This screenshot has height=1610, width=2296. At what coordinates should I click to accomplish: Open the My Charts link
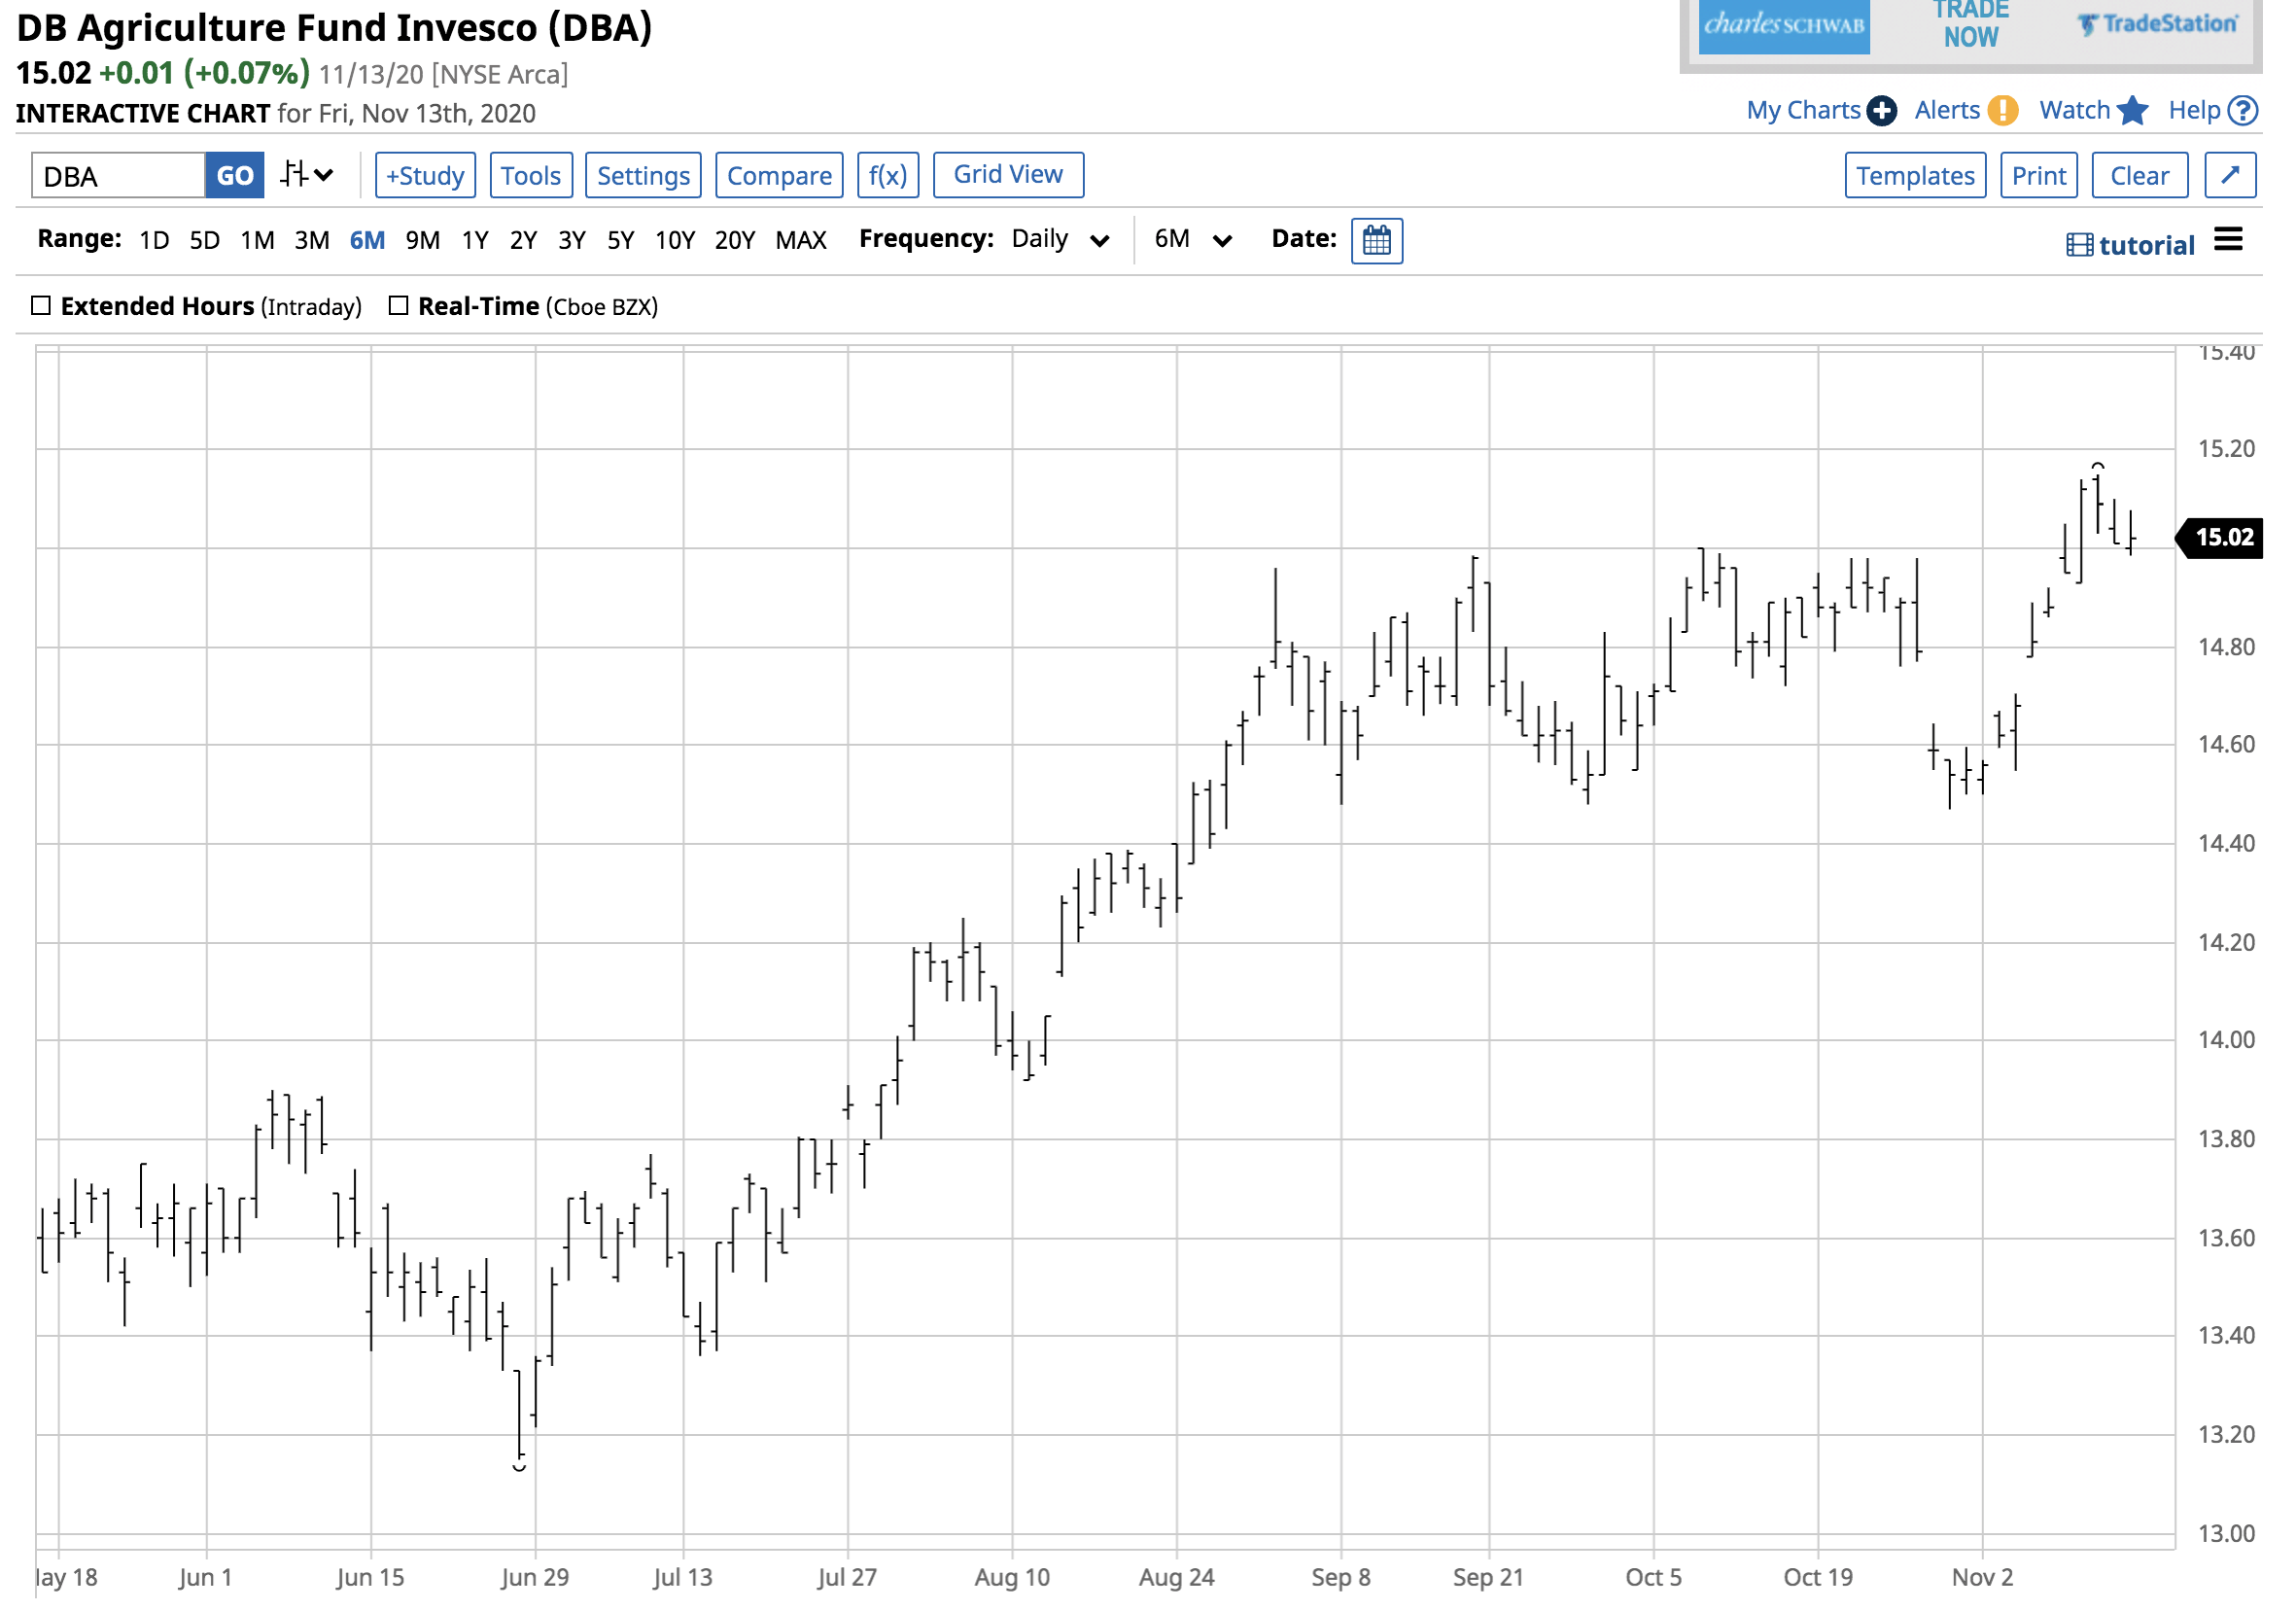coord(1803,110)
